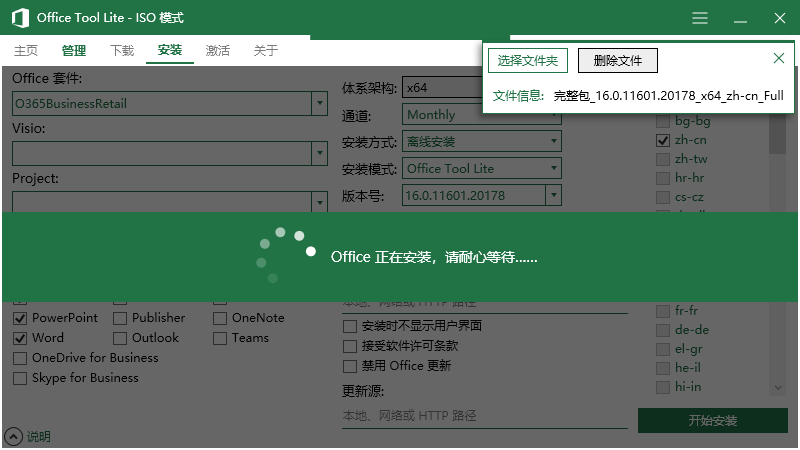Viewport: 800px width, 450px height.
Task: Check the hi-in language checkbox
Action: pyautogui.click(x=663, y=387)
